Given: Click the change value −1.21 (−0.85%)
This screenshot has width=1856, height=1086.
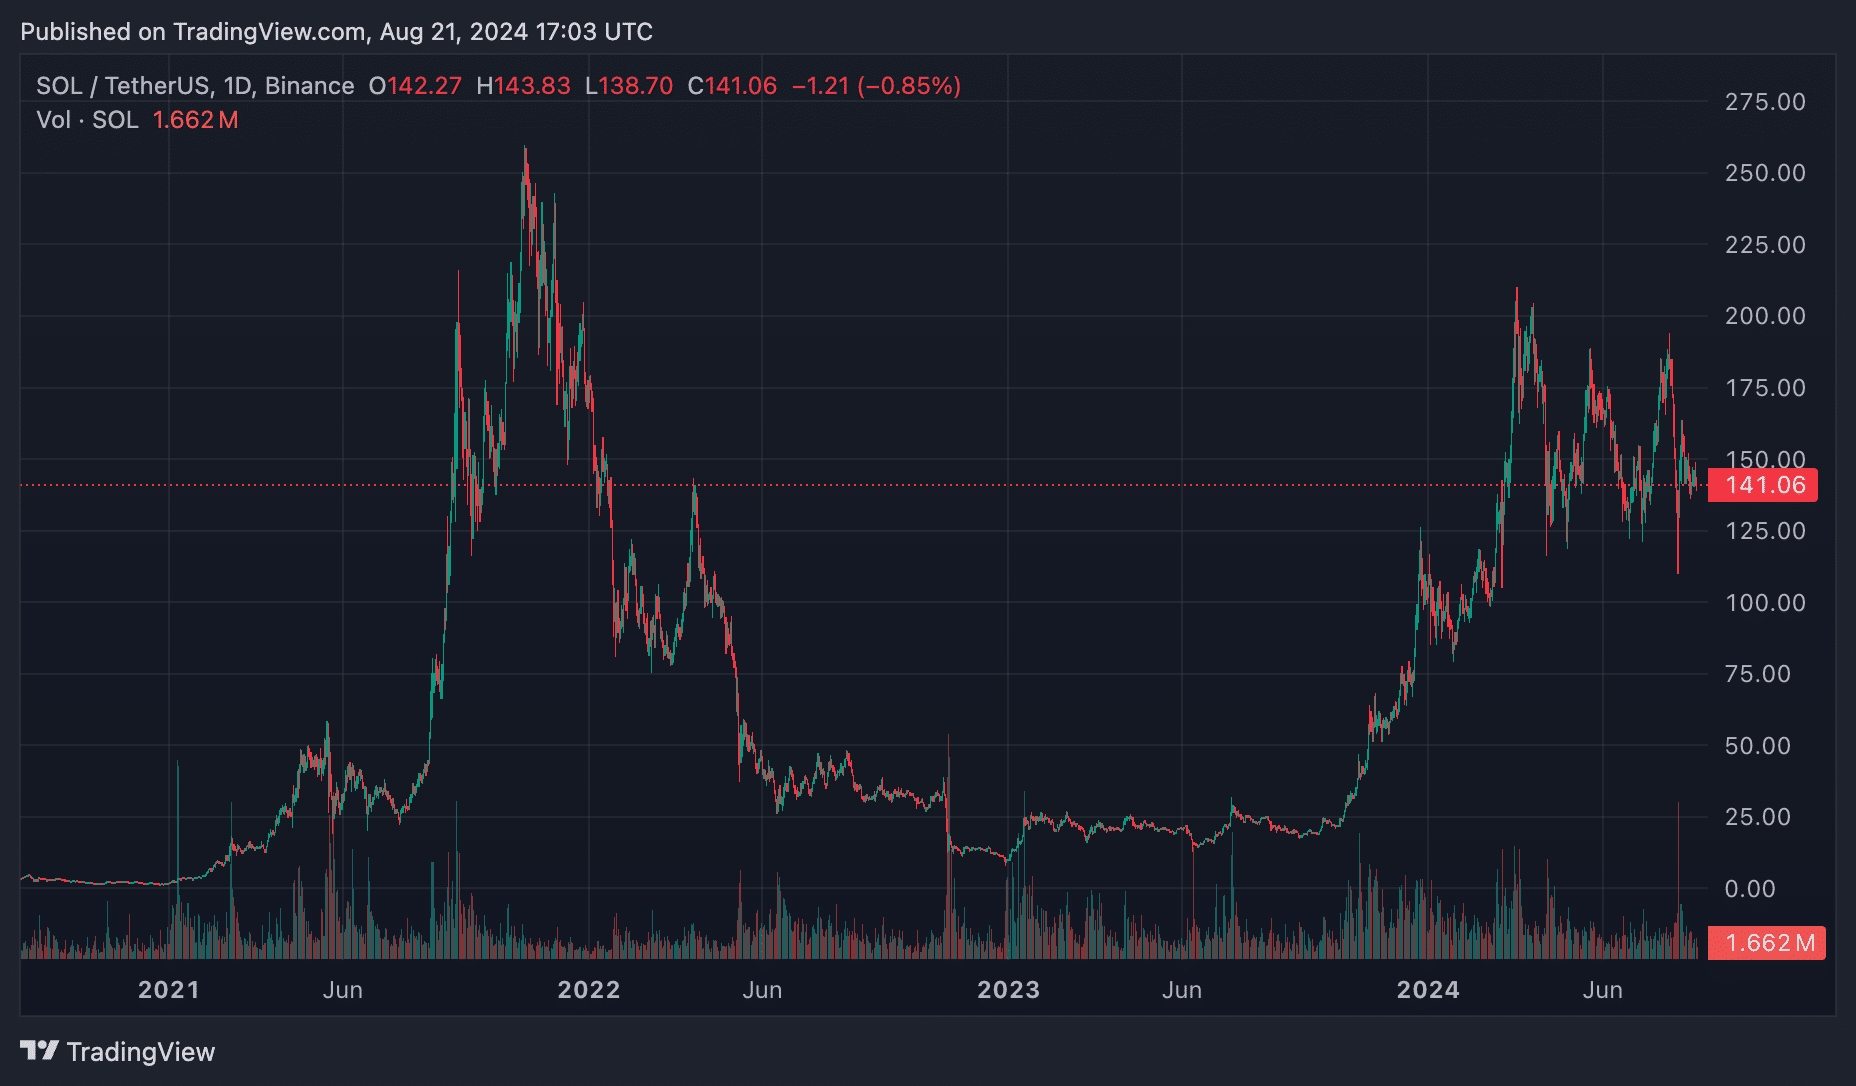Looking at the screenshot, I should [876, 86].
